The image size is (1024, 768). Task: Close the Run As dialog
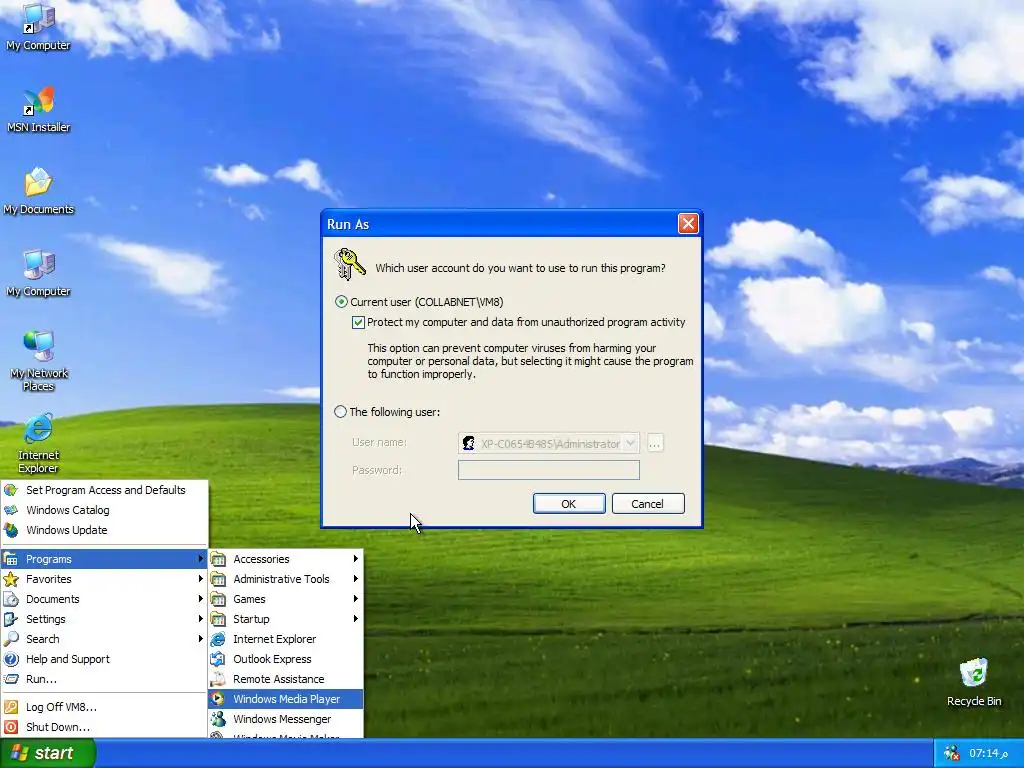click(x=688, y=224)
